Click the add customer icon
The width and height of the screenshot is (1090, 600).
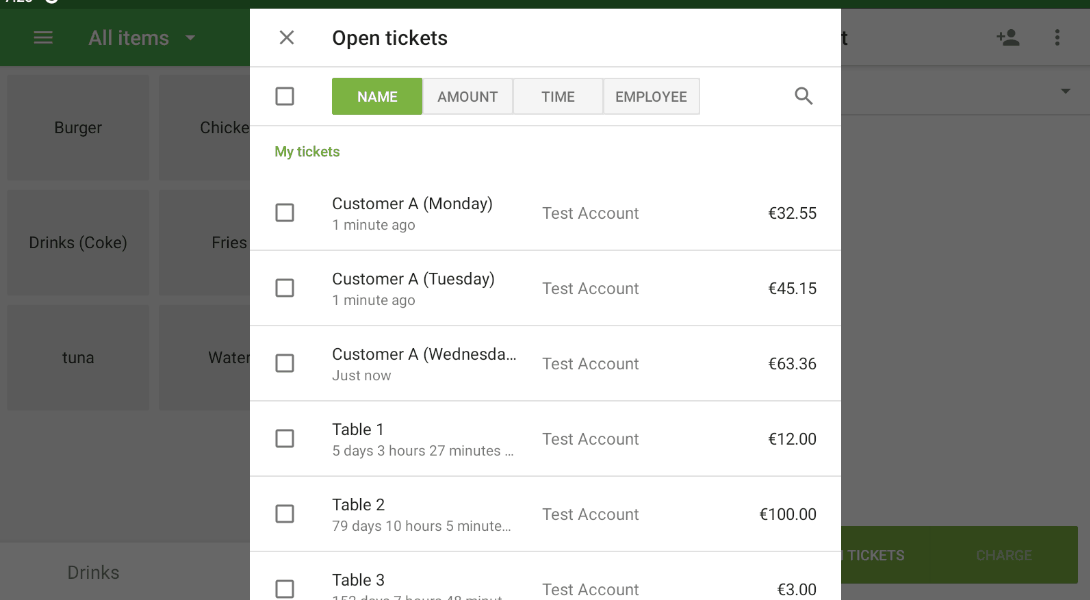(x=1007, y=38)
